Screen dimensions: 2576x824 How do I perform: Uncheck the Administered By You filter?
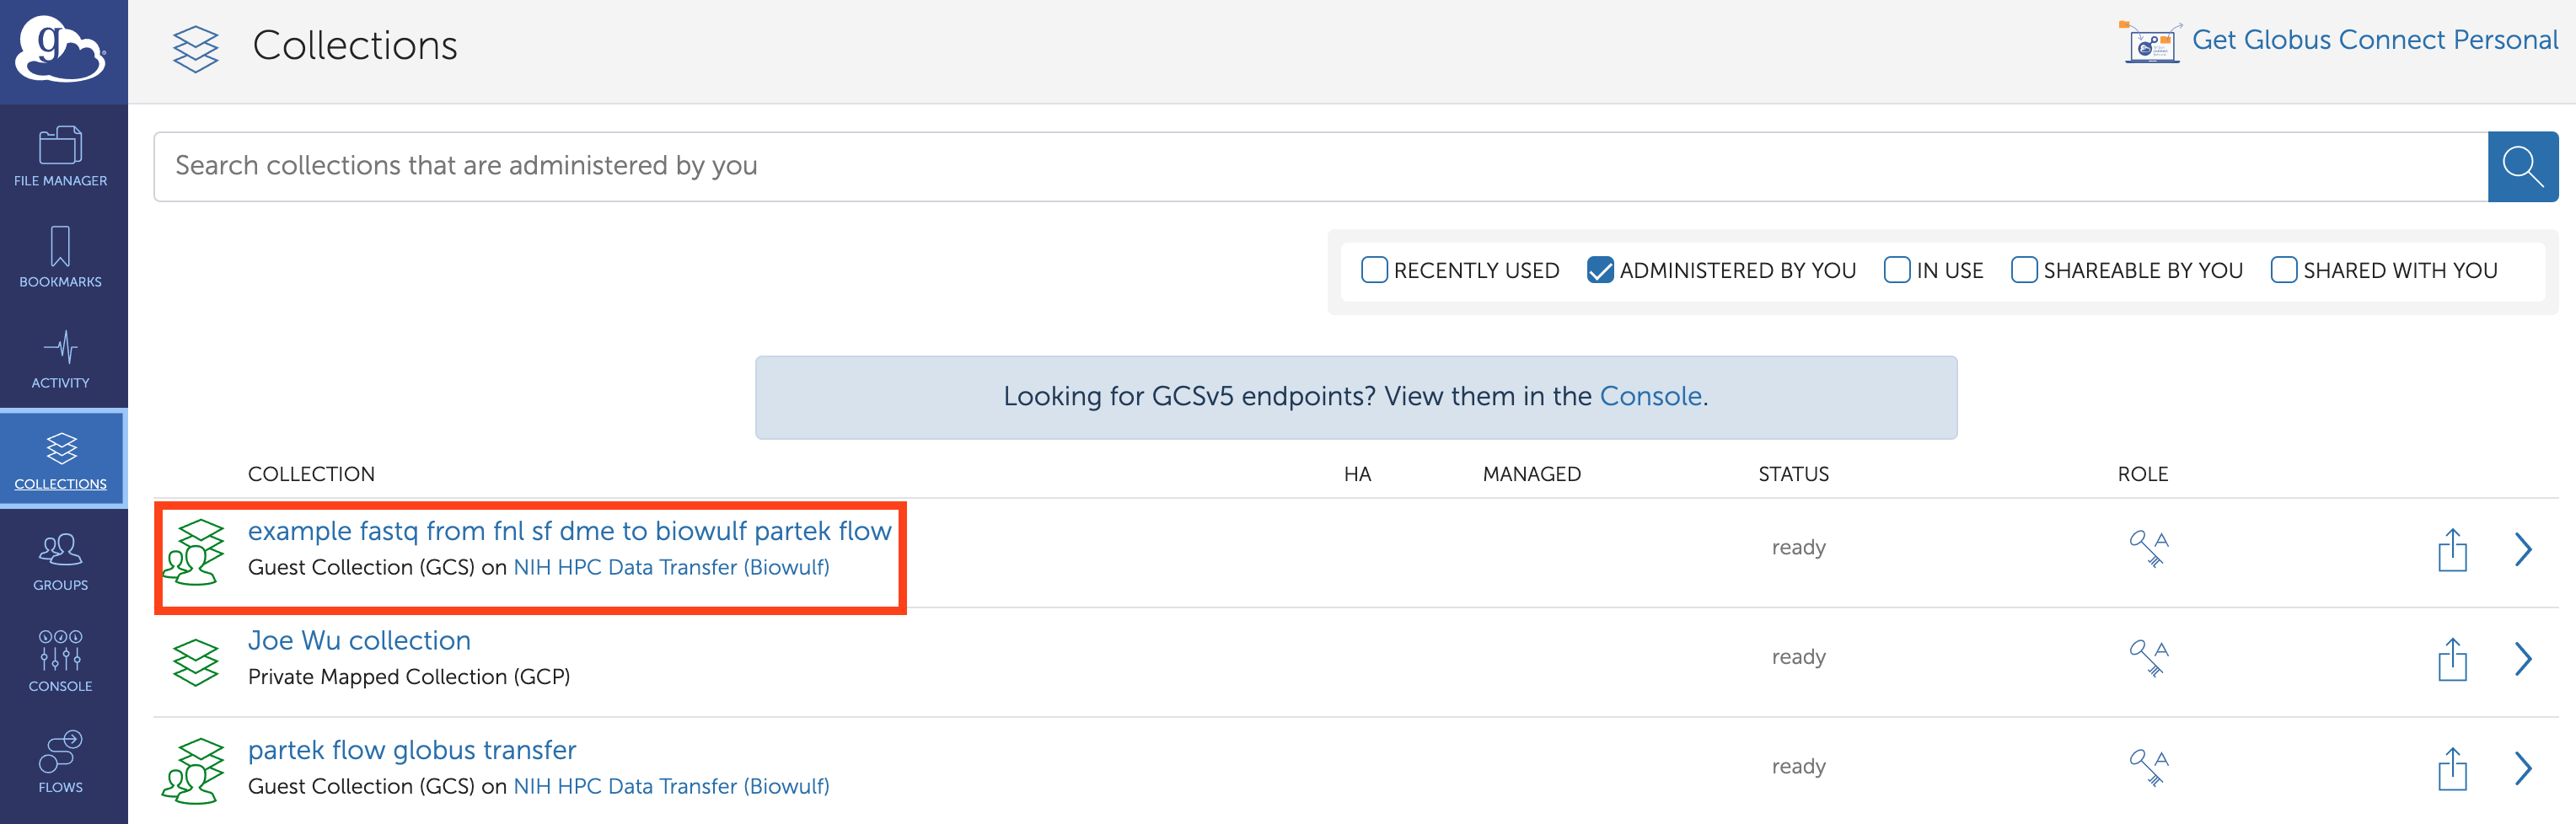pos(1600,270)
